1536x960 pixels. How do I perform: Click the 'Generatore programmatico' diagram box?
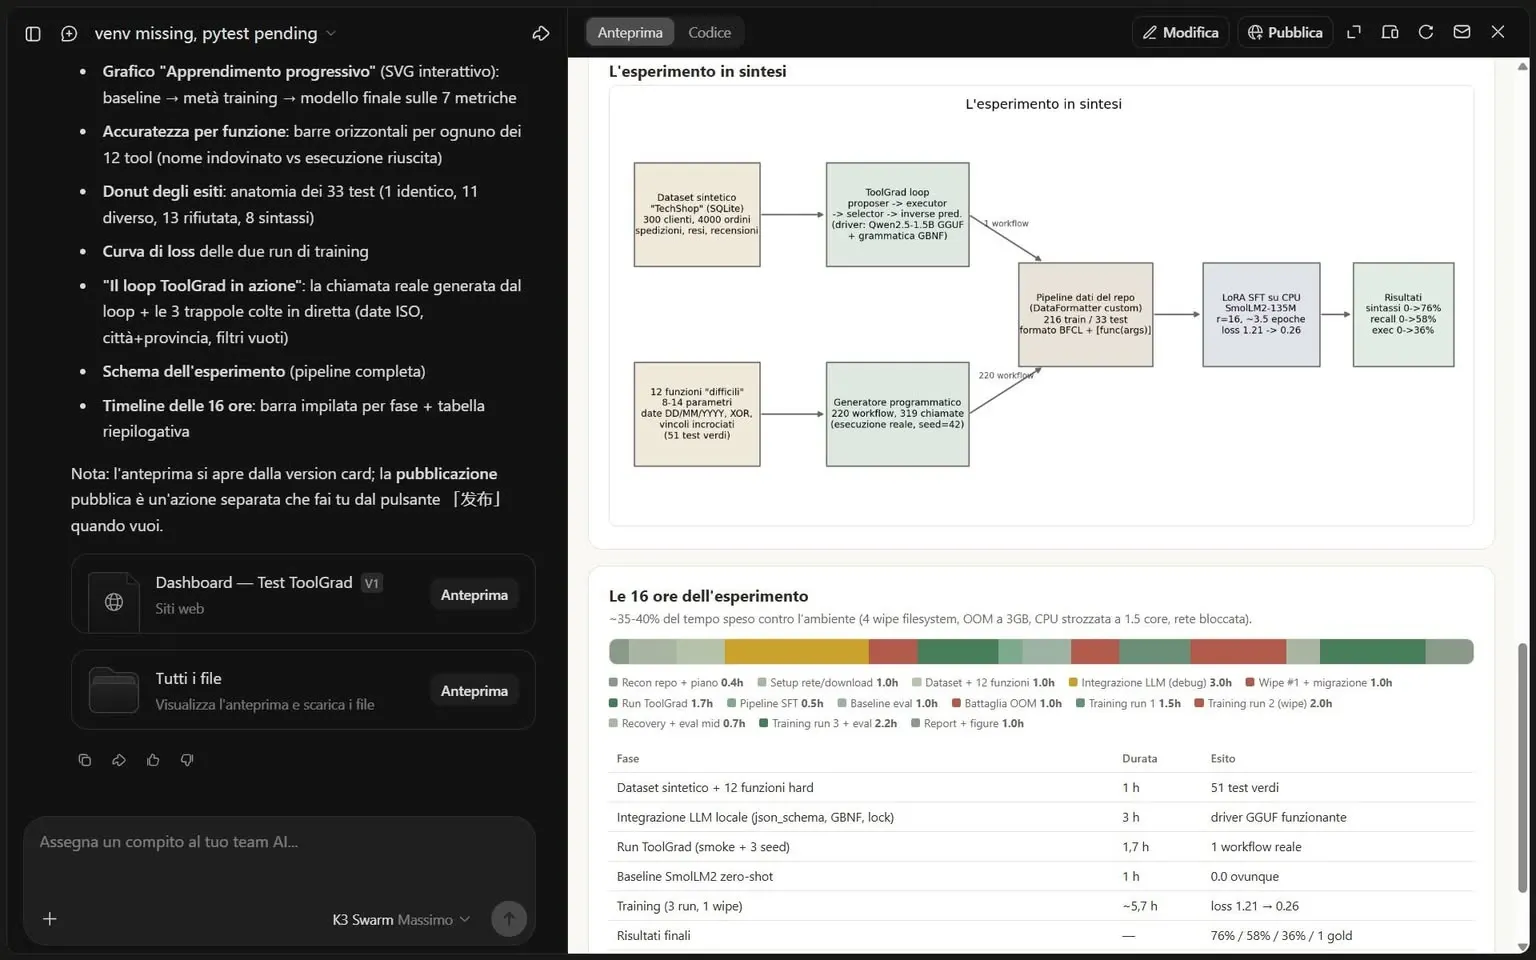pos(897,414)
